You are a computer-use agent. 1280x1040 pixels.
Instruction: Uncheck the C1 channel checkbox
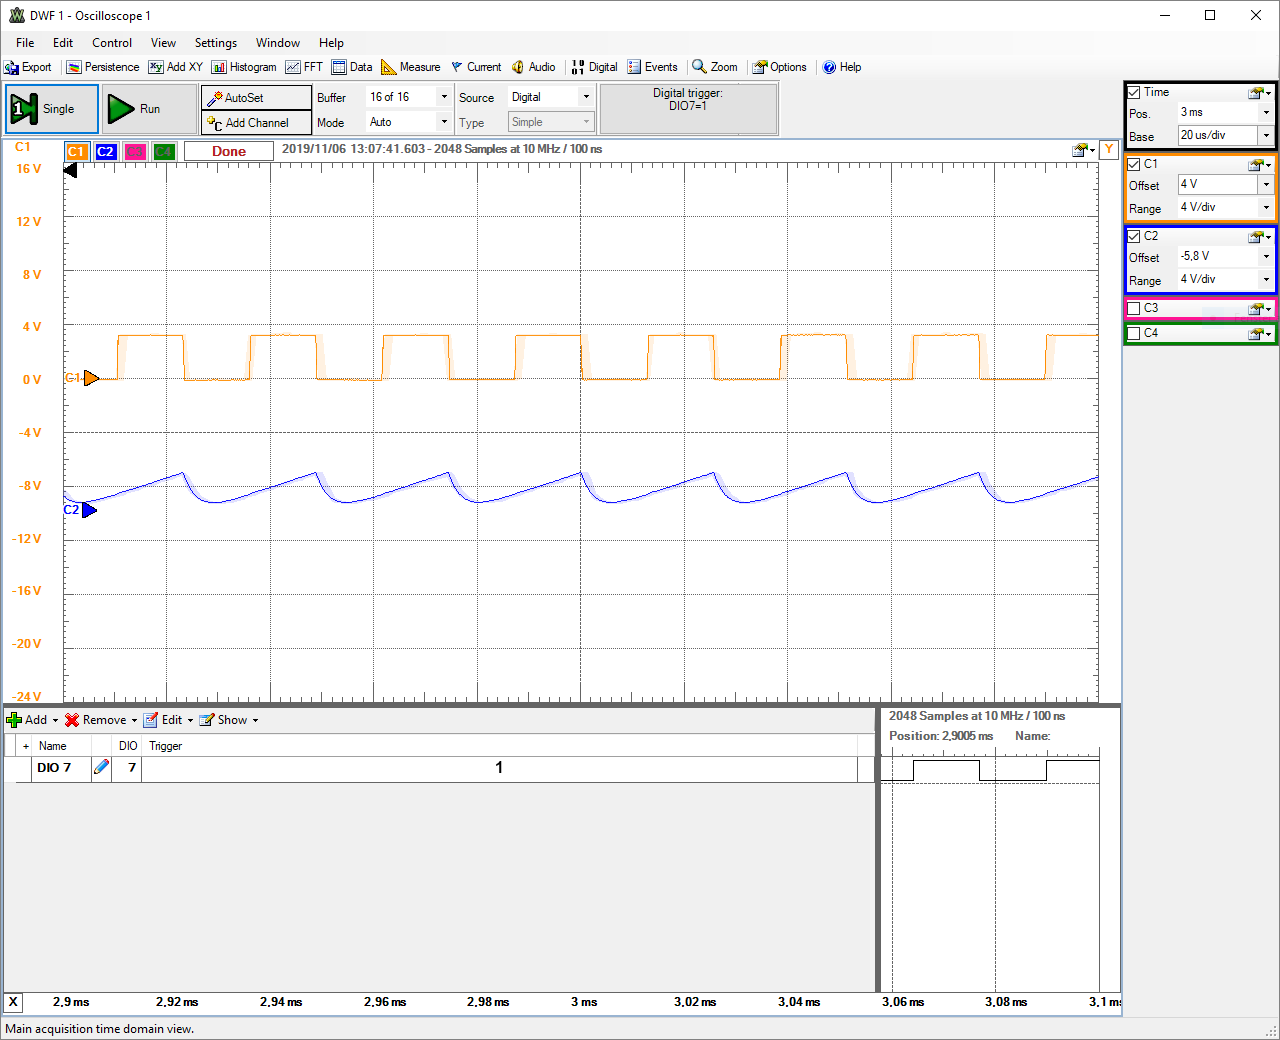pyautogui.click(x=1134, y=164)
